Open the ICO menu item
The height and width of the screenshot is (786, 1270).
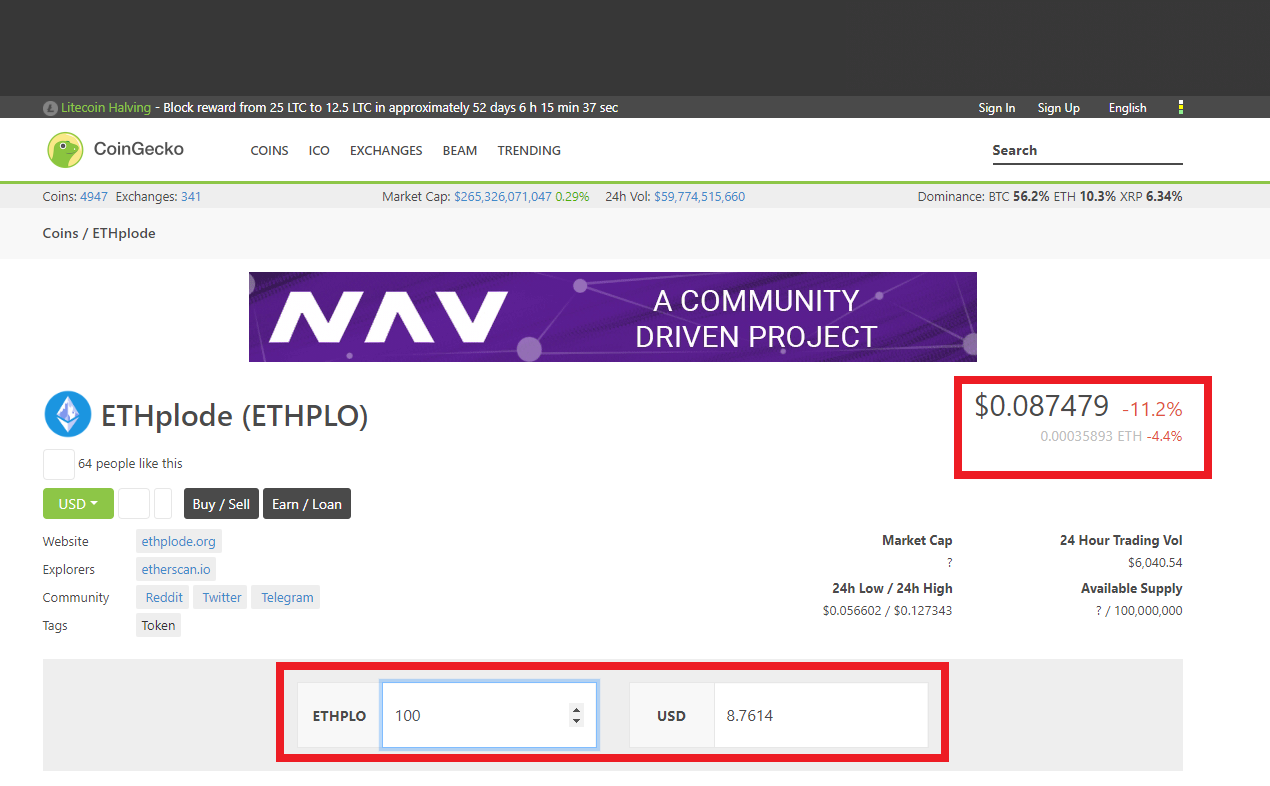319,151
